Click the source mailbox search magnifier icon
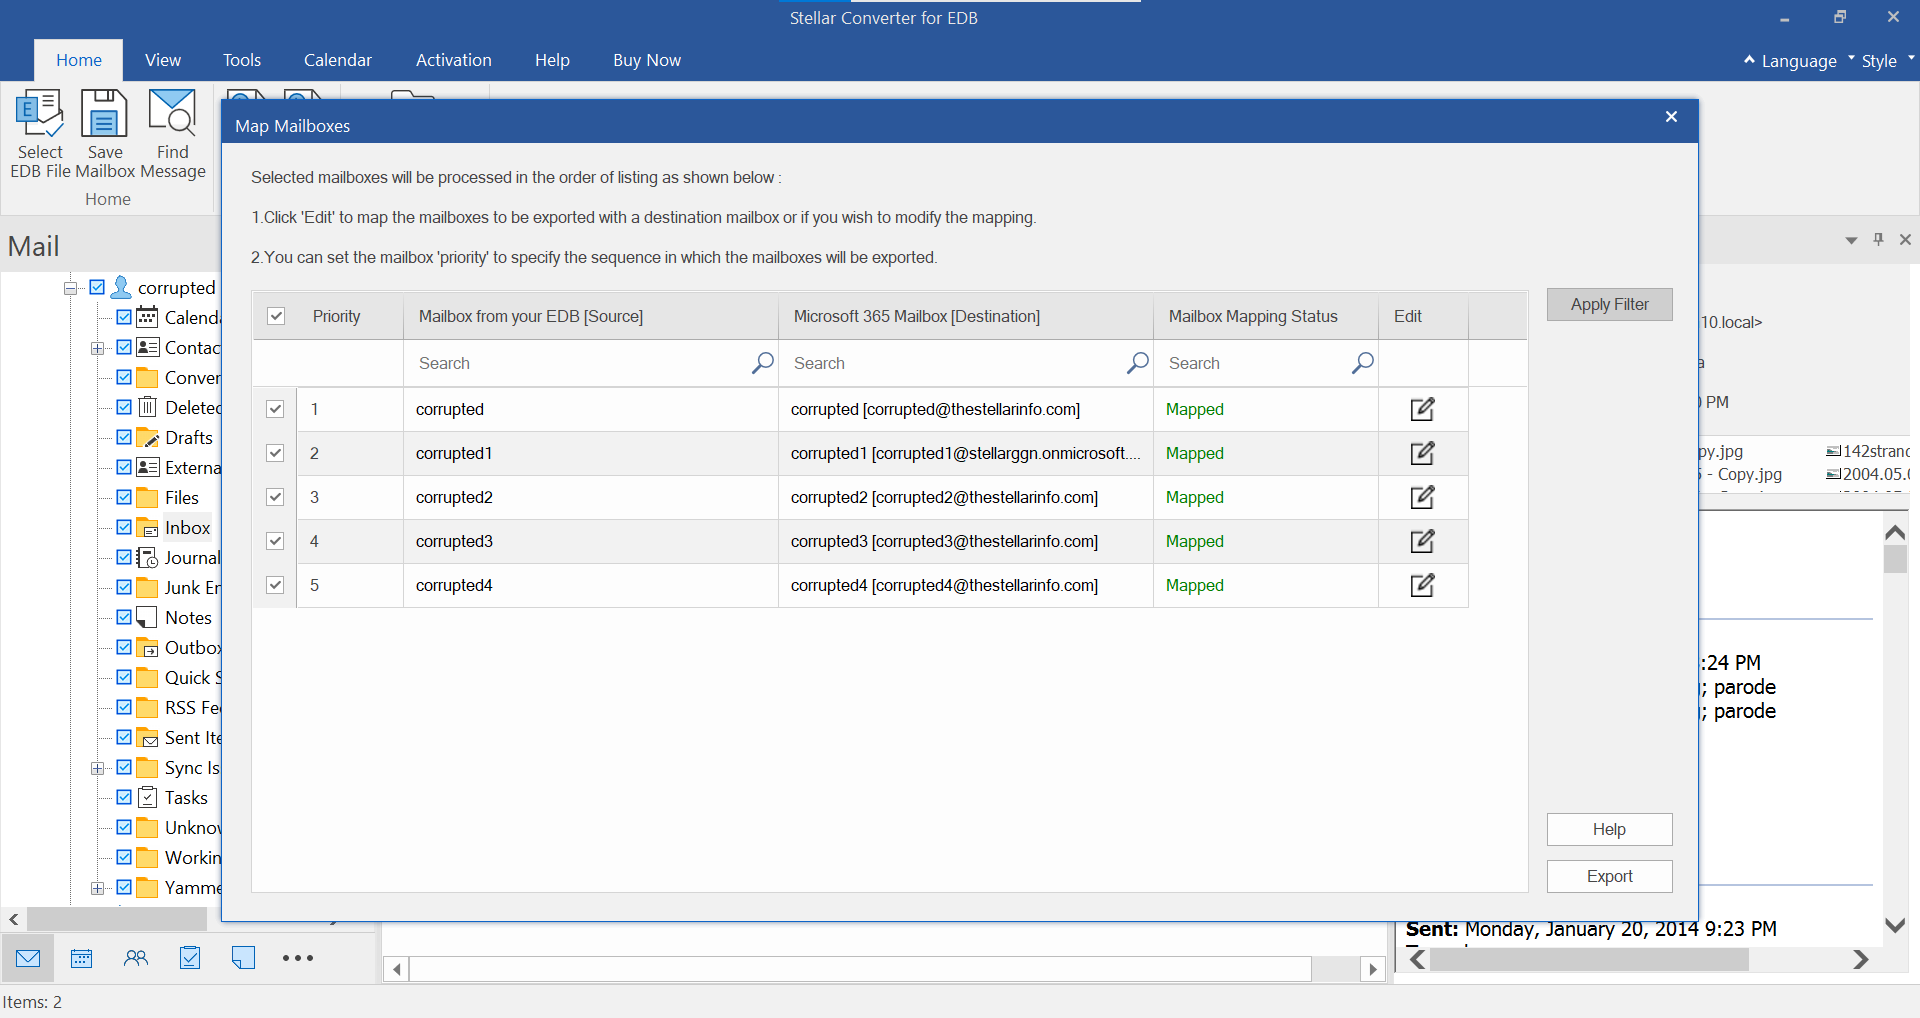1920x1018 pixels. [x=763, y=363]
